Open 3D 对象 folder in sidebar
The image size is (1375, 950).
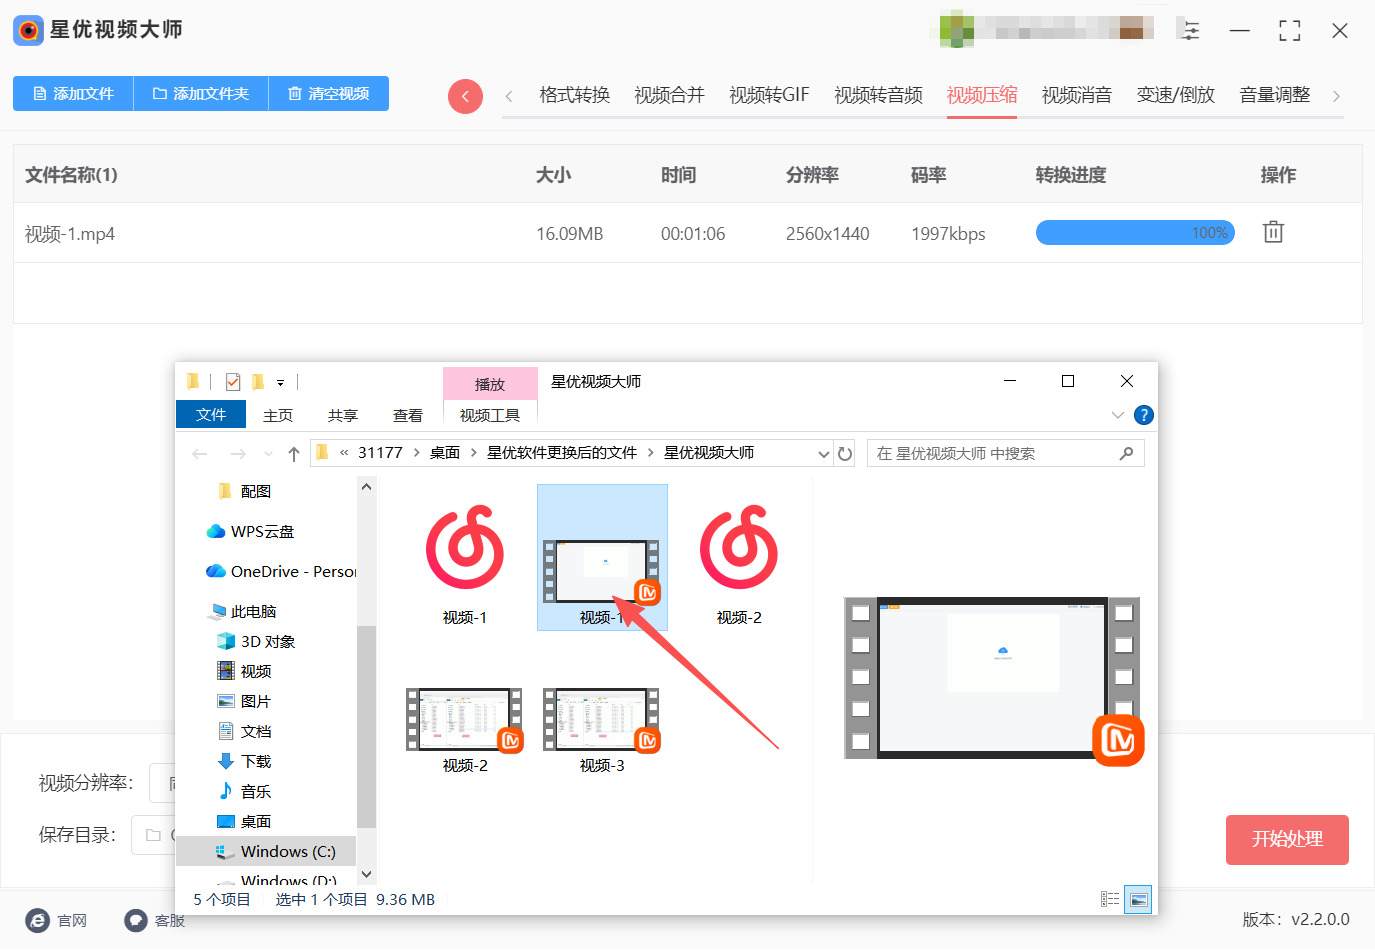[x=256, y=642]
